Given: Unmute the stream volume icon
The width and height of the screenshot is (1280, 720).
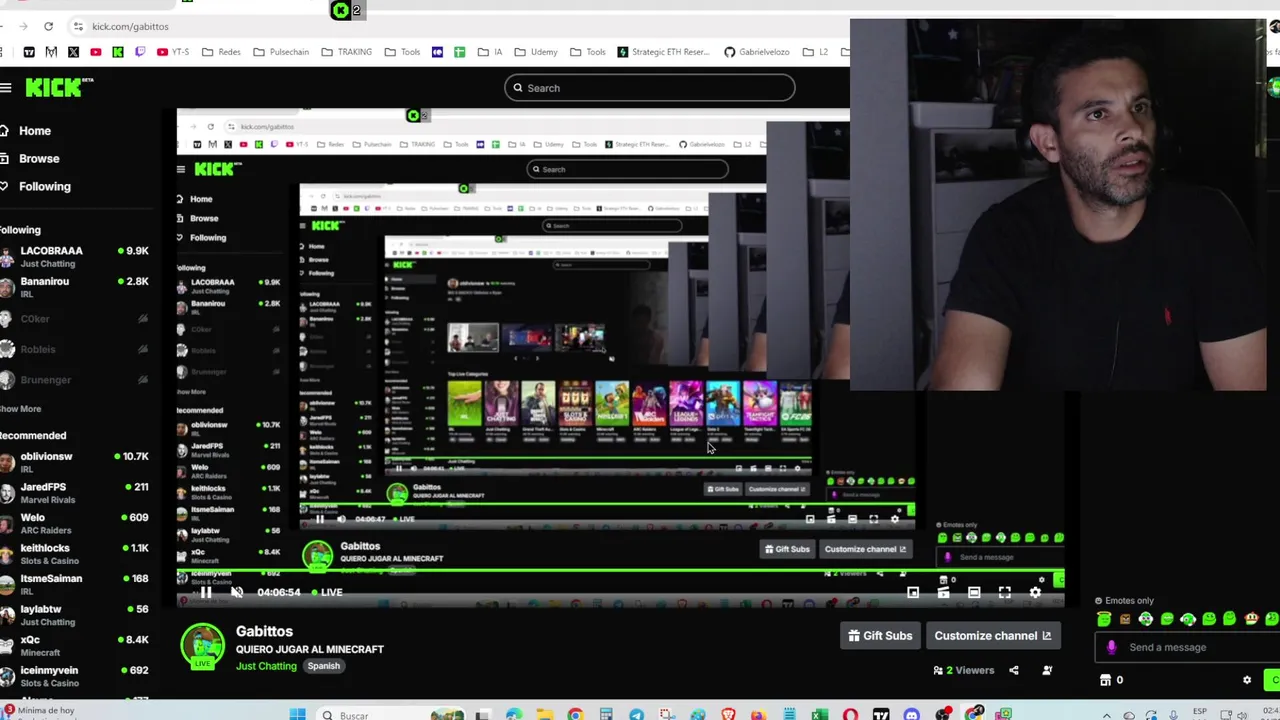Looking at the screenshot, I should coord(237,592).
